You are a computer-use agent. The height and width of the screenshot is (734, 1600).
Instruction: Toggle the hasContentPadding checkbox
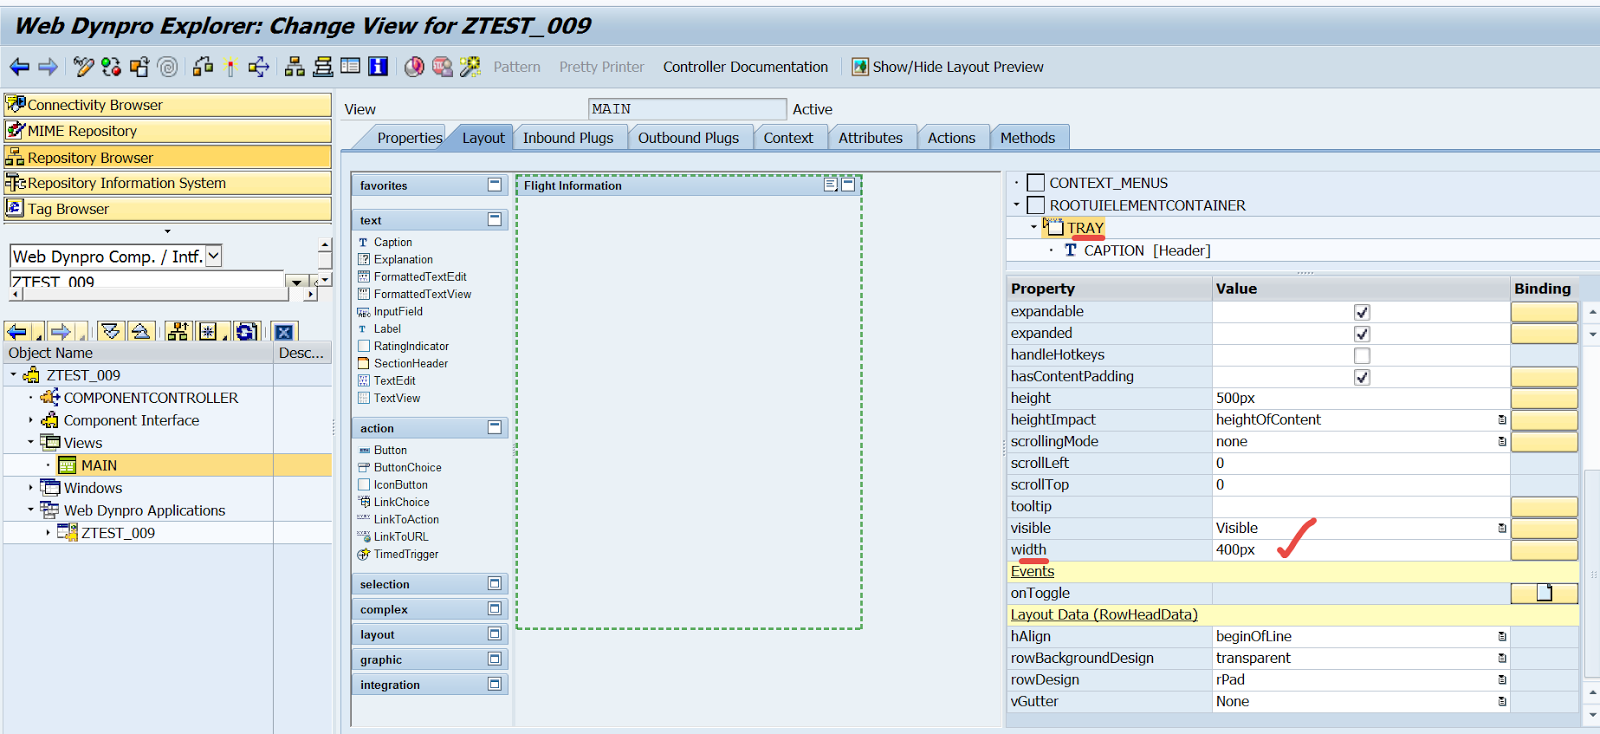pos(1361,377)
